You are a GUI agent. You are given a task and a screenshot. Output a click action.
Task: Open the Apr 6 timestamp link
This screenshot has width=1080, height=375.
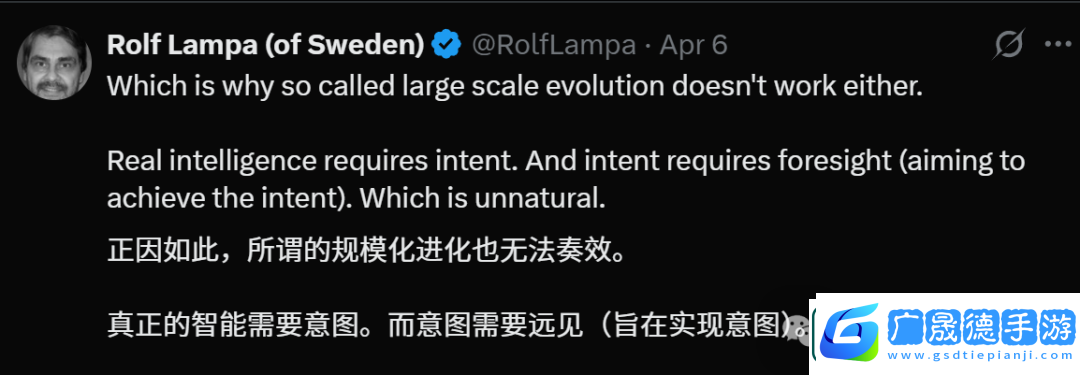click(x=694, y=45)
